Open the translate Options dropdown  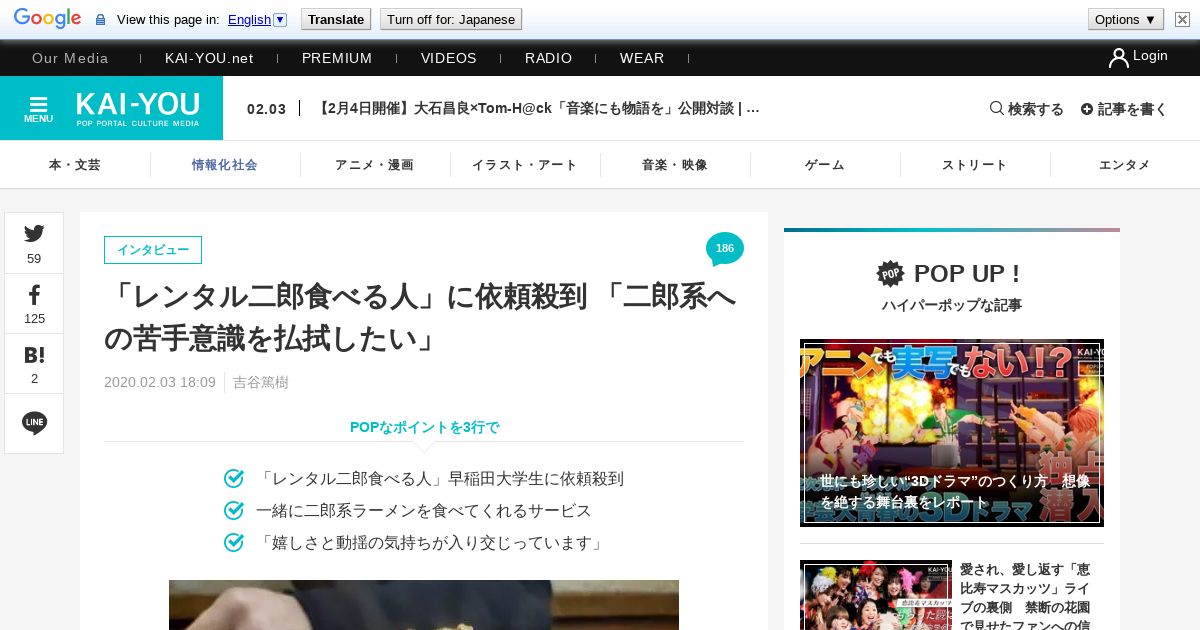click(1125, 20)
